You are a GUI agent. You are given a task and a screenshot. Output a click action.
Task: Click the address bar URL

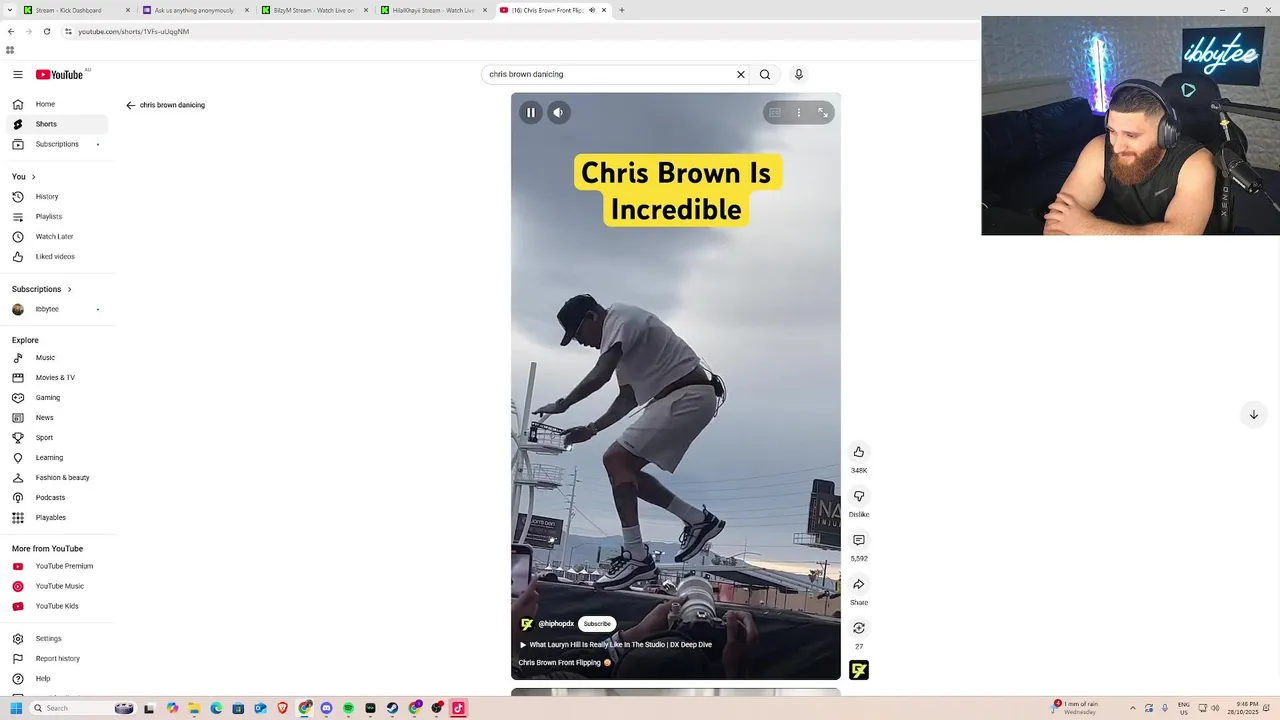pyautogui.click(x=134, y=31)
